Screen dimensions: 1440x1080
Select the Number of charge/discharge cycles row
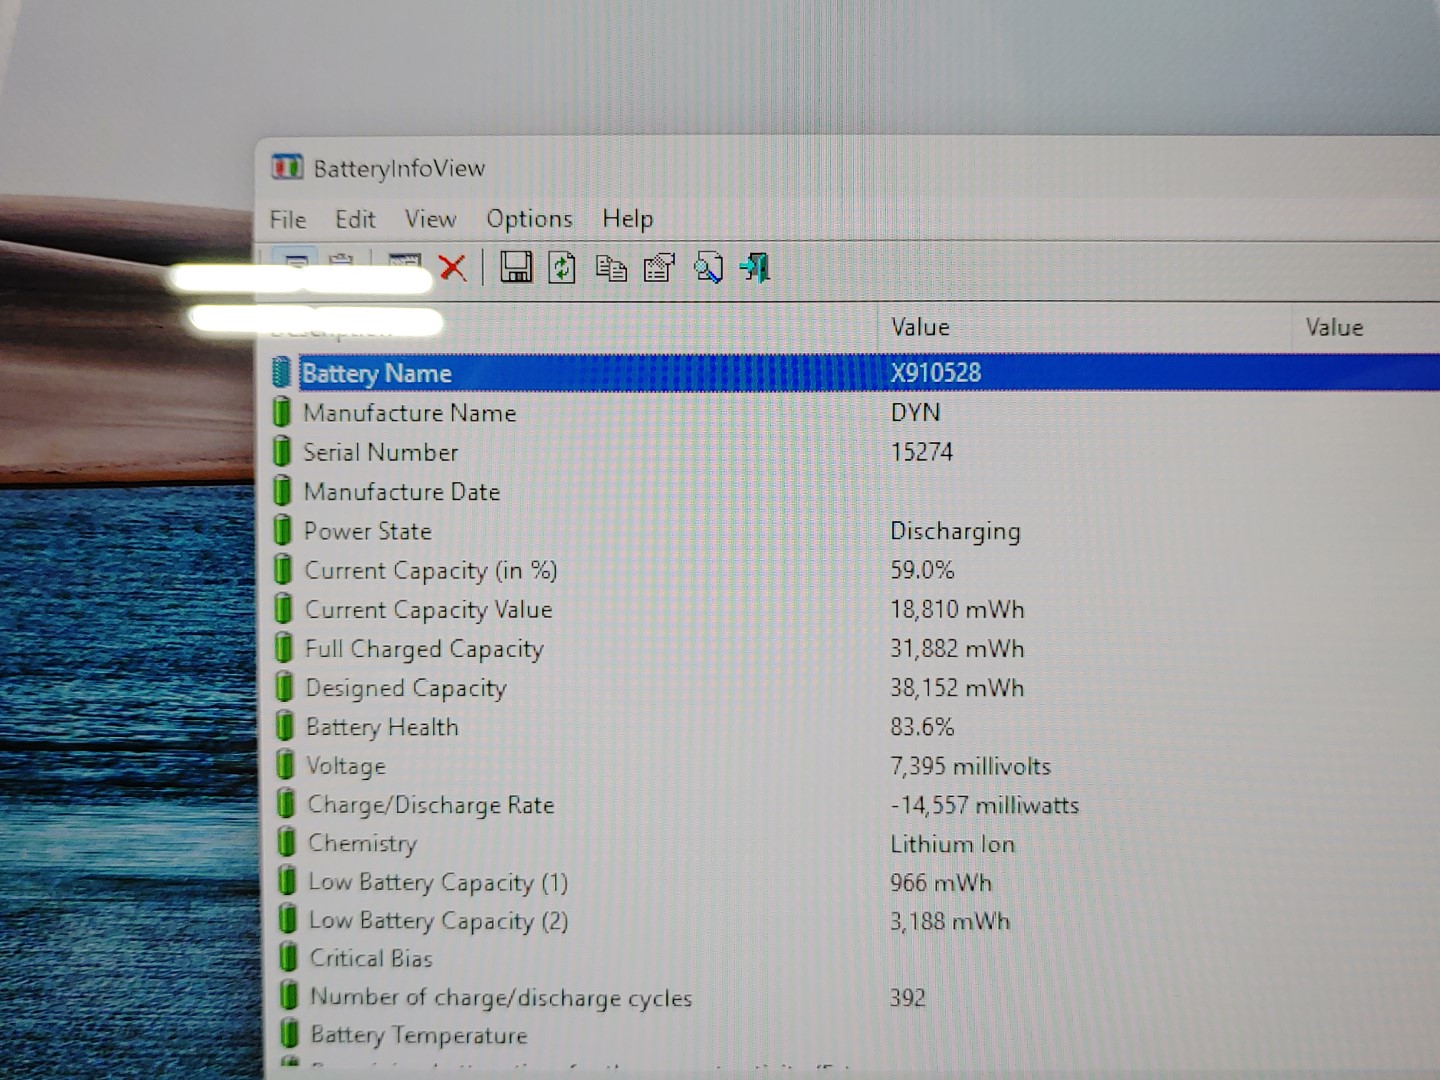click(x=500, y=997)
